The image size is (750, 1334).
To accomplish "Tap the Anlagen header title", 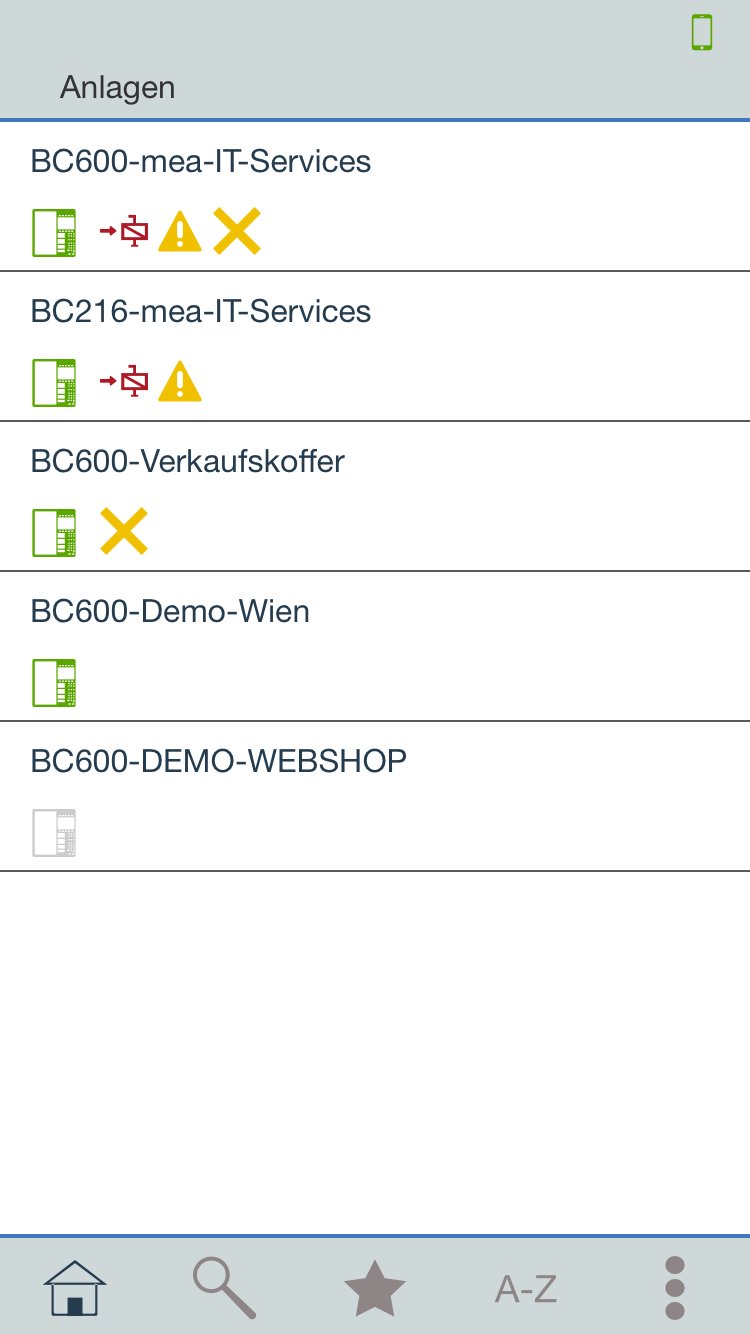I will (x=118, y=88).
